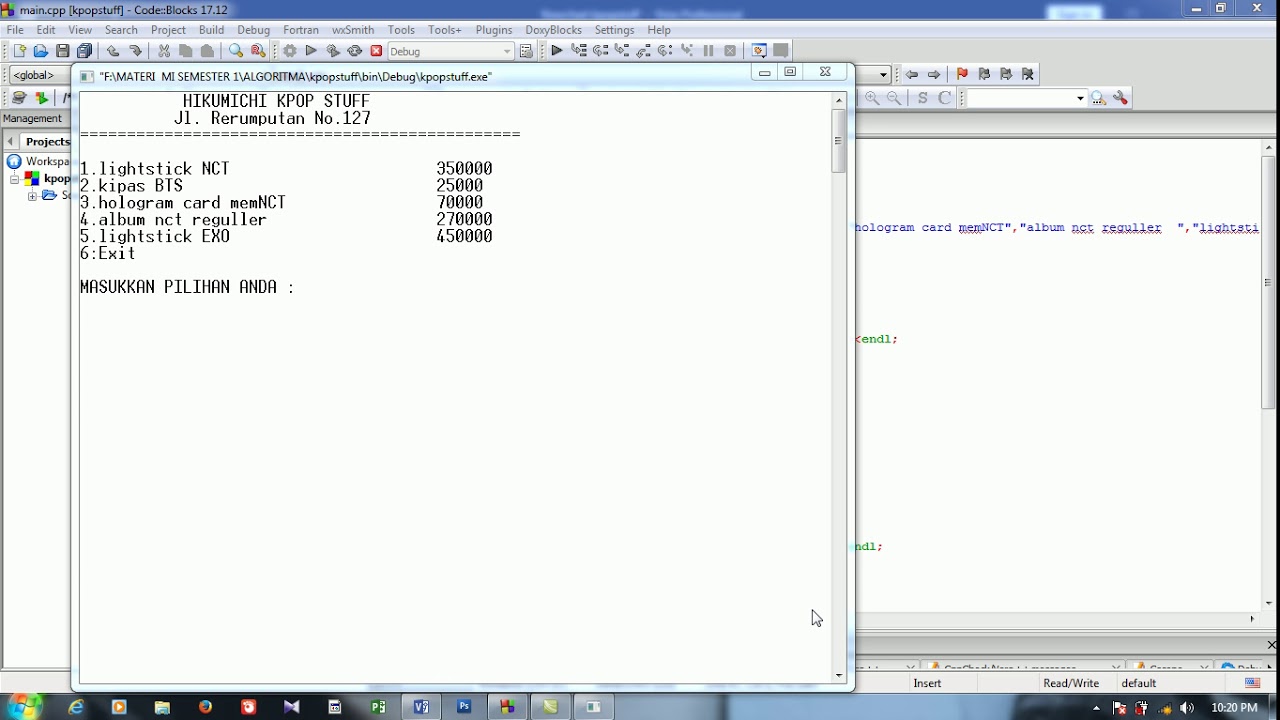Click the editor horizontal scroll right arrow

pos(1253,620)
